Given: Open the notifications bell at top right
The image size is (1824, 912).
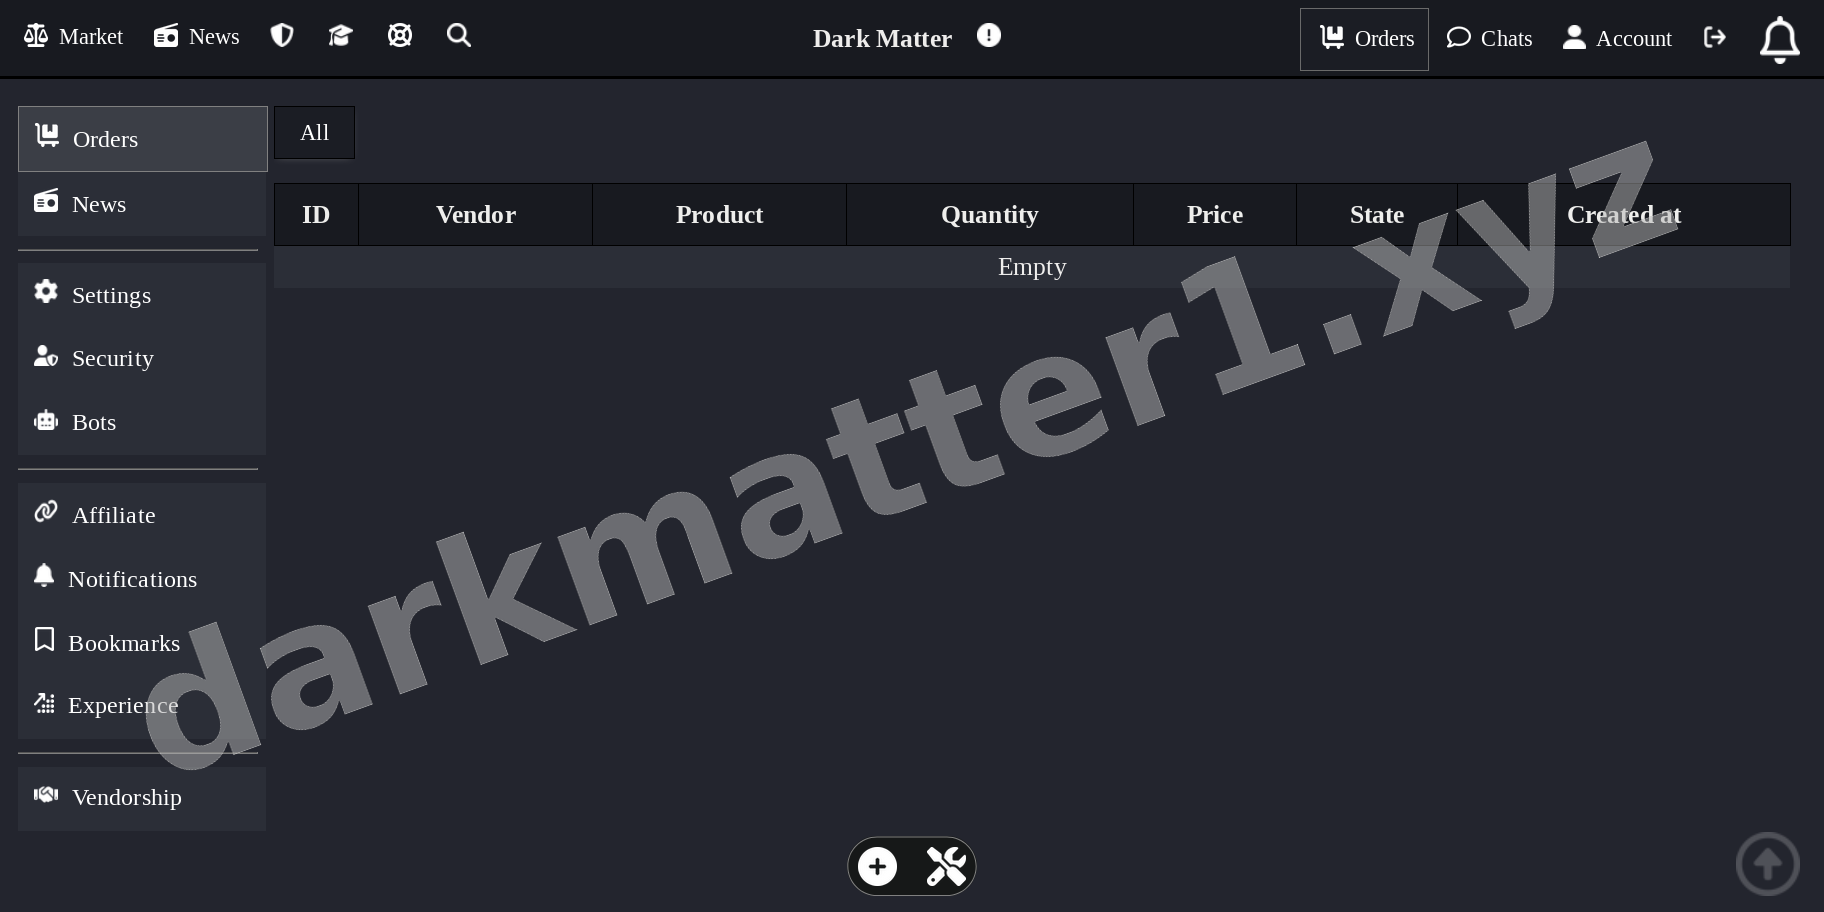Looking at the screenshot, I should 1779,38.
